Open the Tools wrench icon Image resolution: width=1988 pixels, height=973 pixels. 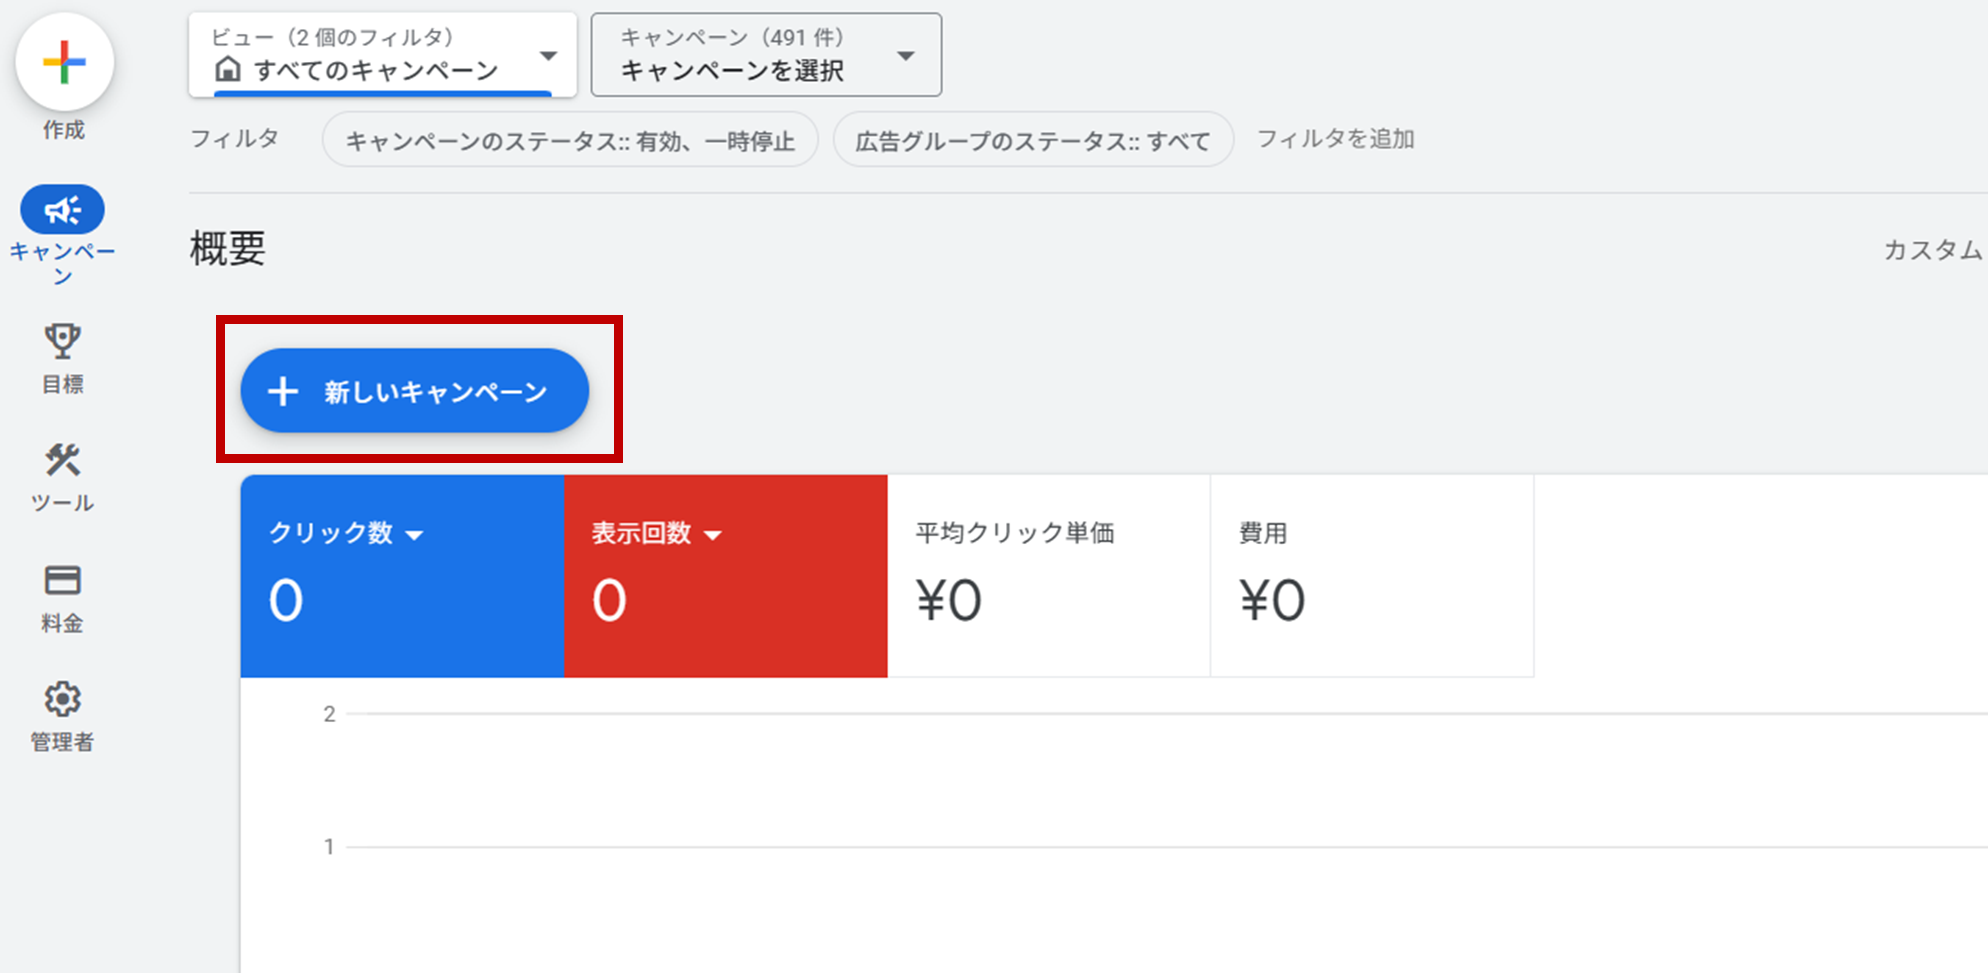click(x=62, y=460)
